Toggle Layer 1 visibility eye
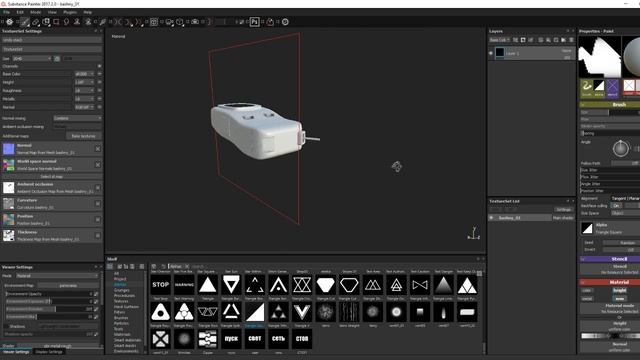The width and height of the screenshot is (640, 360). 491,53
